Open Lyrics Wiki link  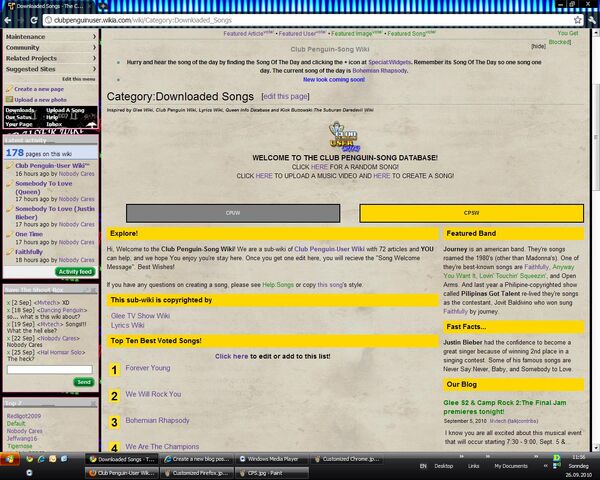tap(127, 325)
